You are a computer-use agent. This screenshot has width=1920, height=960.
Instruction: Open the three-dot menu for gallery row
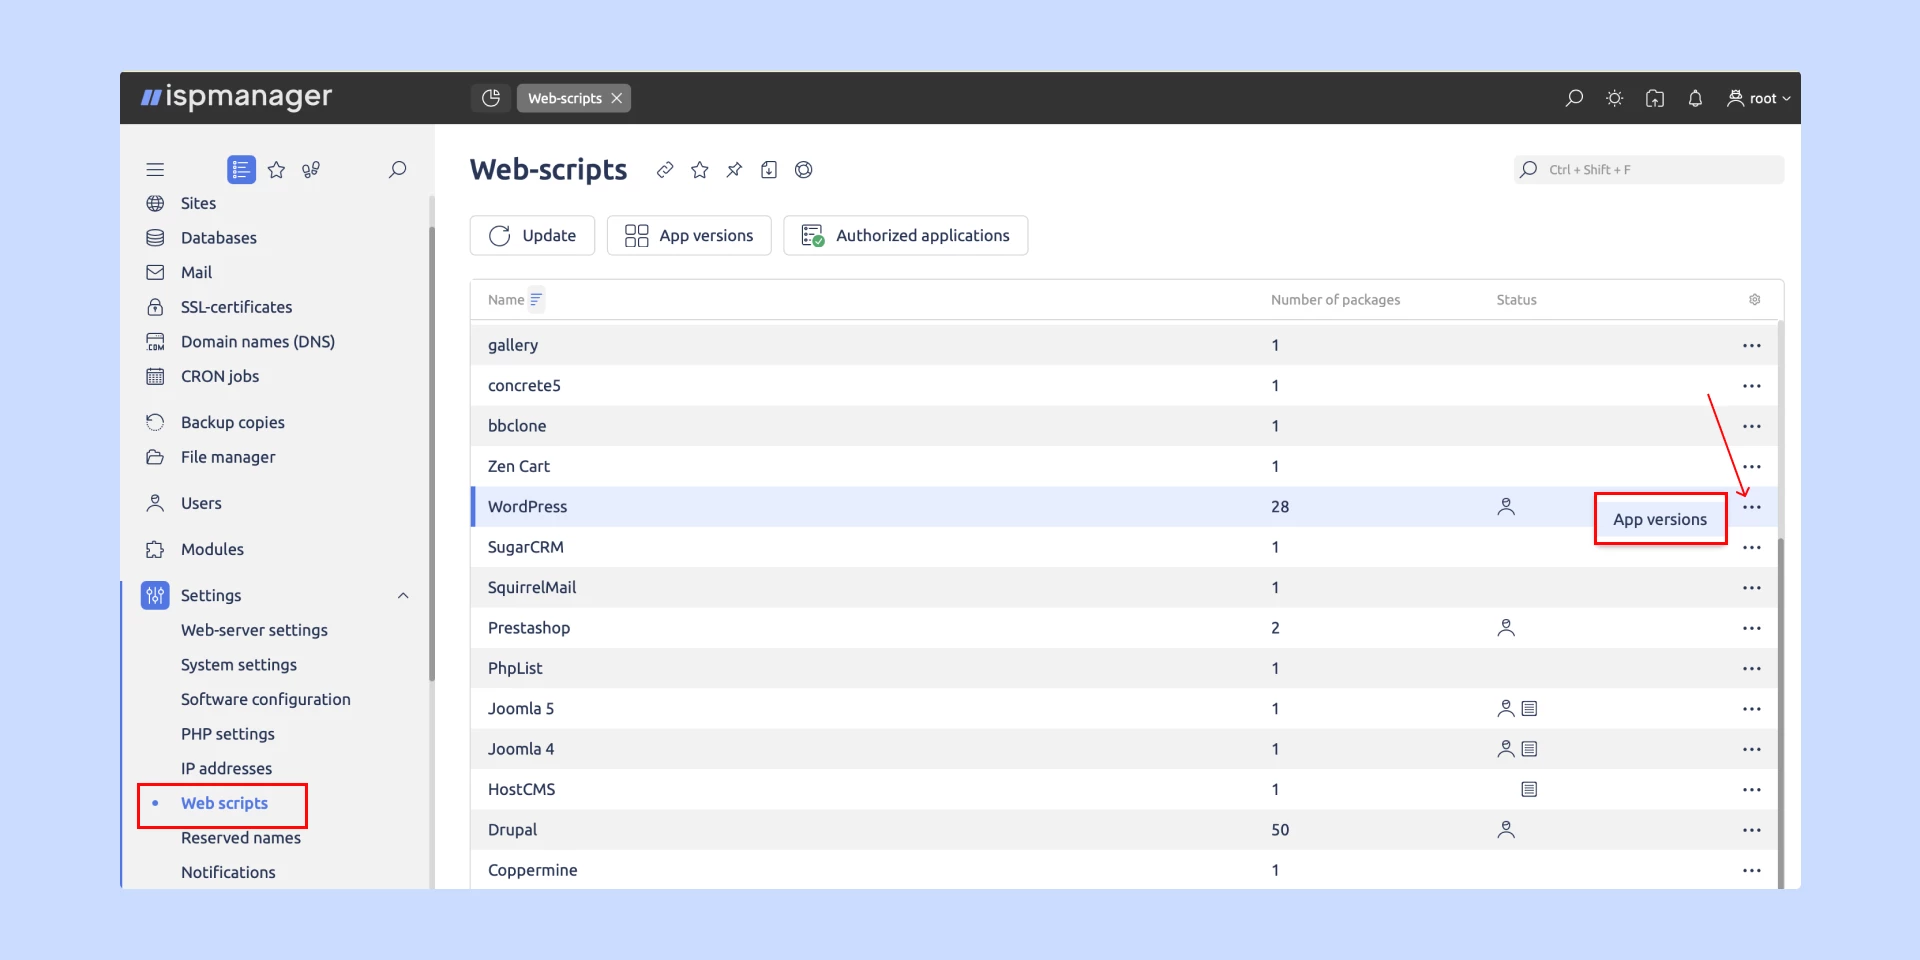[1751, 346]
